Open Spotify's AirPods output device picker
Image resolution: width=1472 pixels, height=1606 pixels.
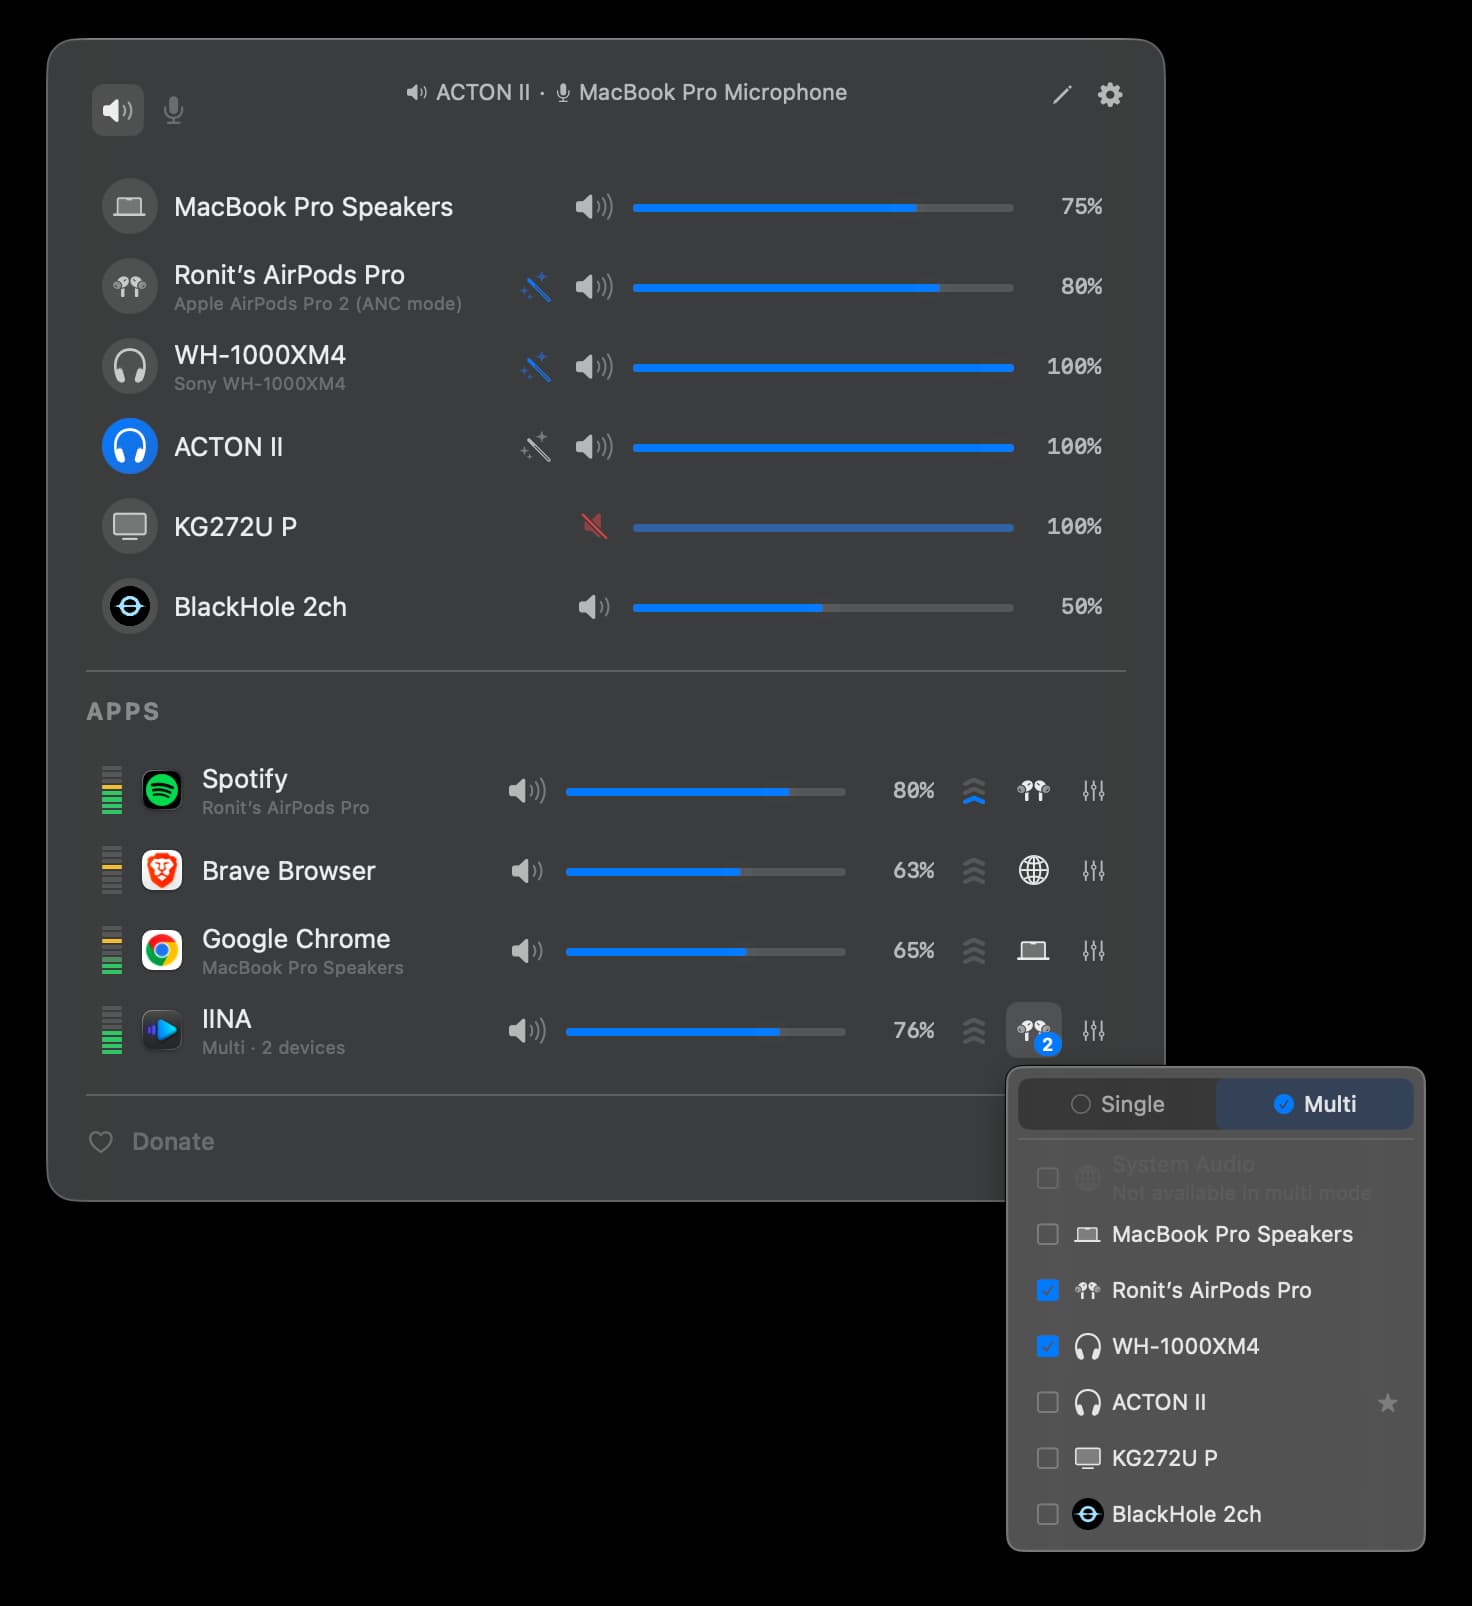pyautogui.click(x=1033, y=791)
